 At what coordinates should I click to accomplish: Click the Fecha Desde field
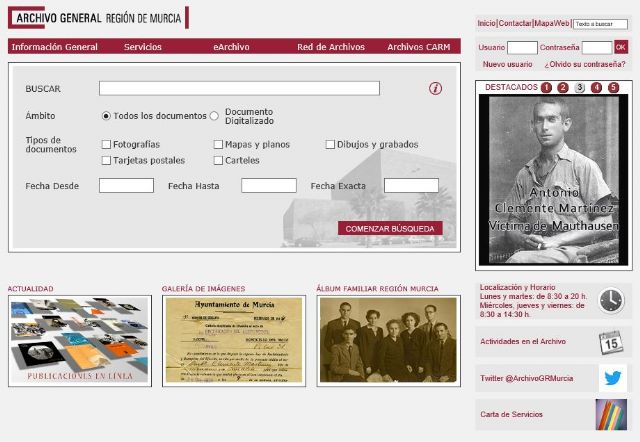pos(127,185)
